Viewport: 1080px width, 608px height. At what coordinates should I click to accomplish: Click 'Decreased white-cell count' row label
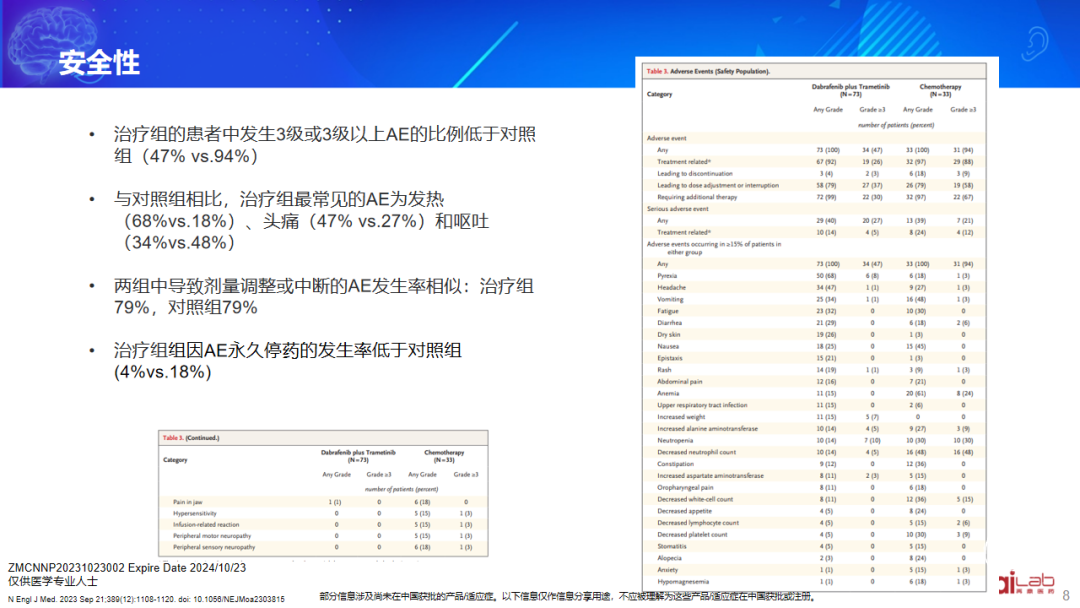[695, 499]
